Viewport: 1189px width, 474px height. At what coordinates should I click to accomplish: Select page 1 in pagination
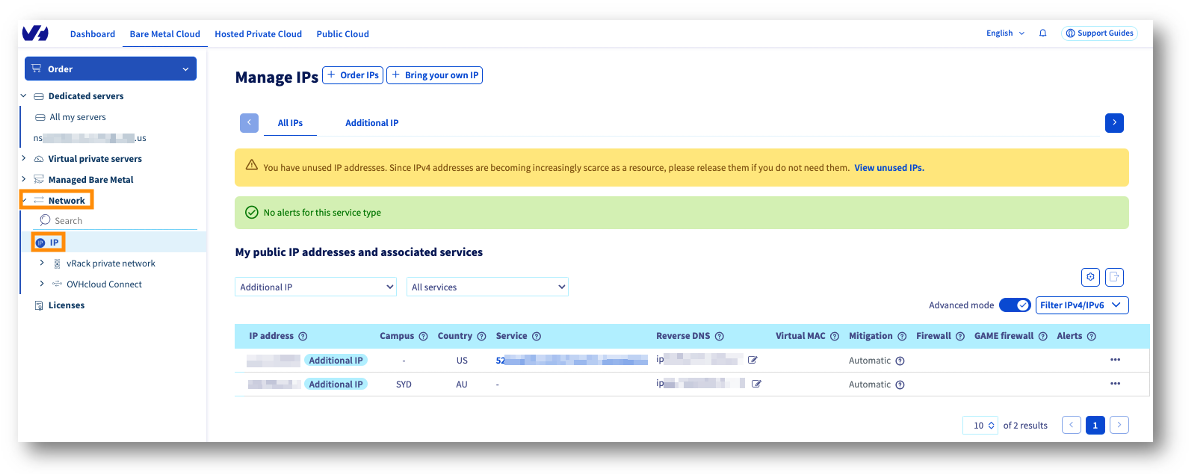(1095, 425)
